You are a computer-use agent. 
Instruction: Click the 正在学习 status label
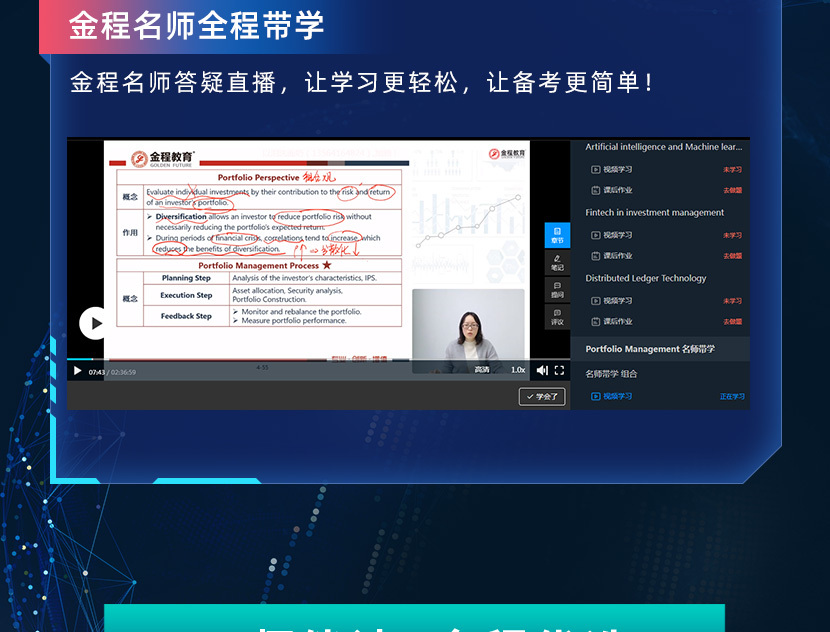pyautogui.click(x=732, y=396)
